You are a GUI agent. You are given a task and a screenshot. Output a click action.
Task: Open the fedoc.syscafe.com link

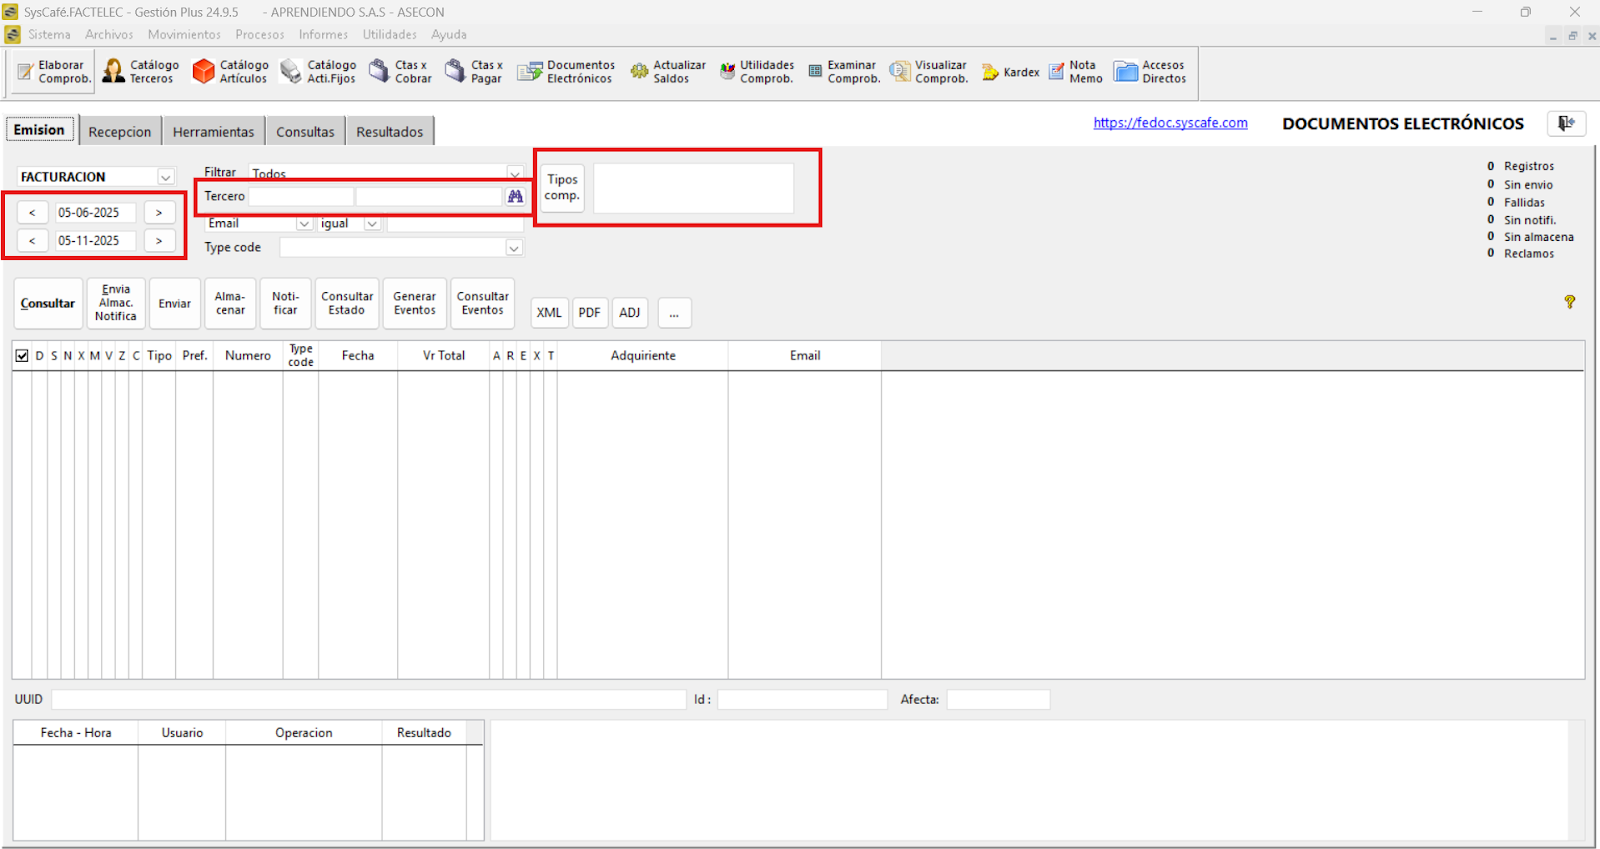pos(1170,123)
